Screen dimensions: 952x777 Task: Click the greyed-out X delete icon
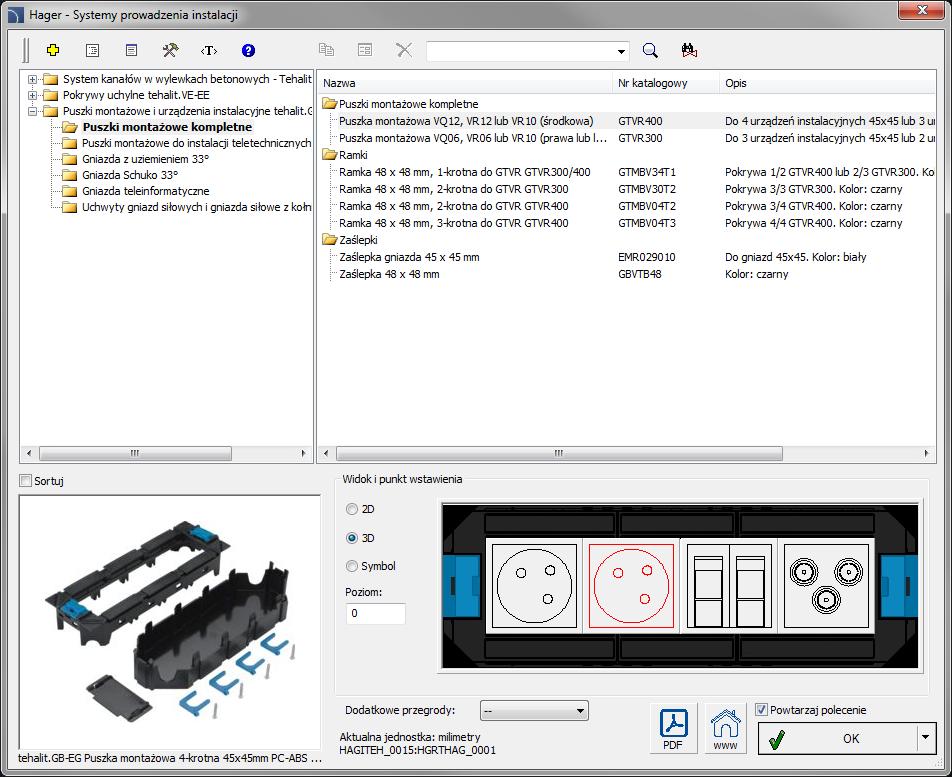[x=404, y=50]
